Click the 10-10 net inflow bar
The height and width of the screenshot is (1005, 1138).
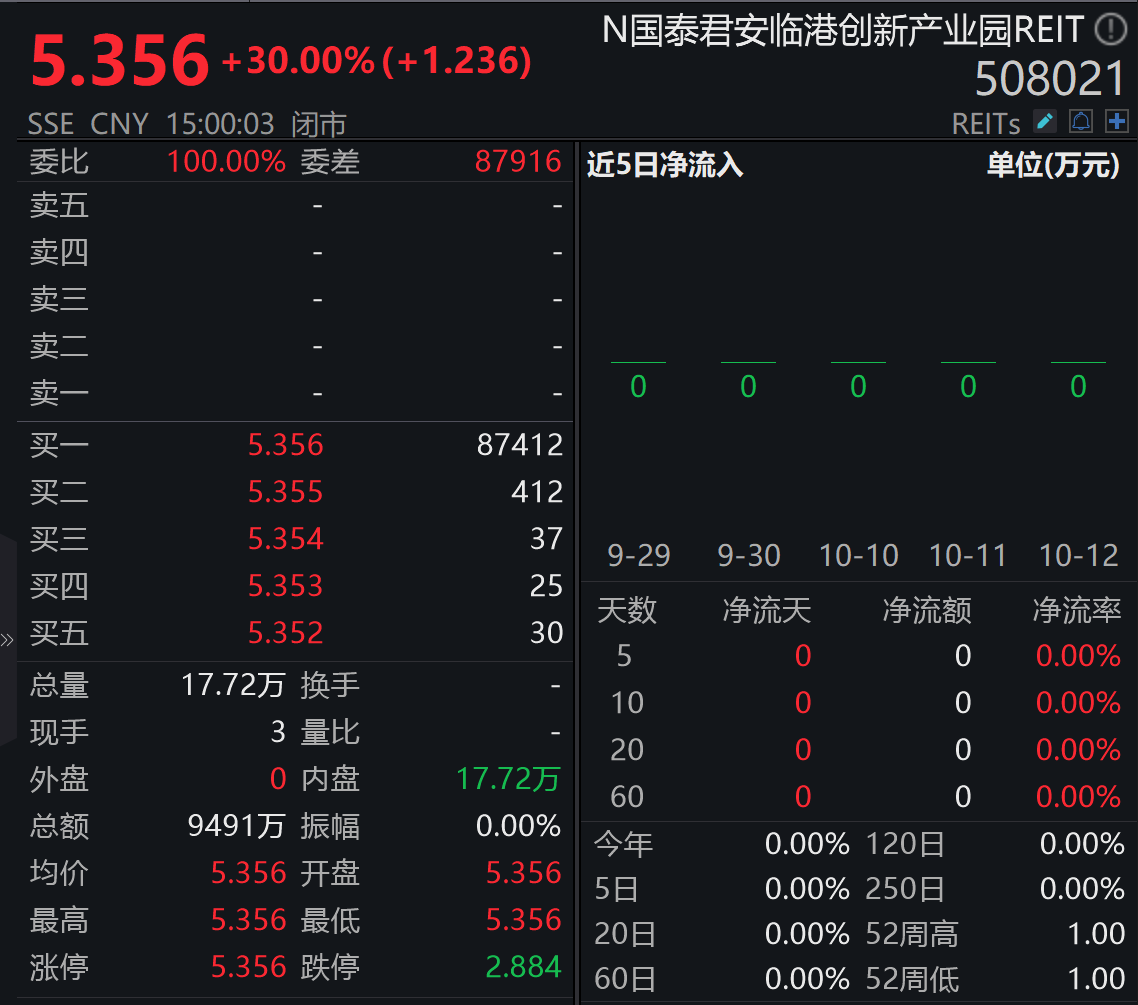pyautogui.click(x=858, y=362)
